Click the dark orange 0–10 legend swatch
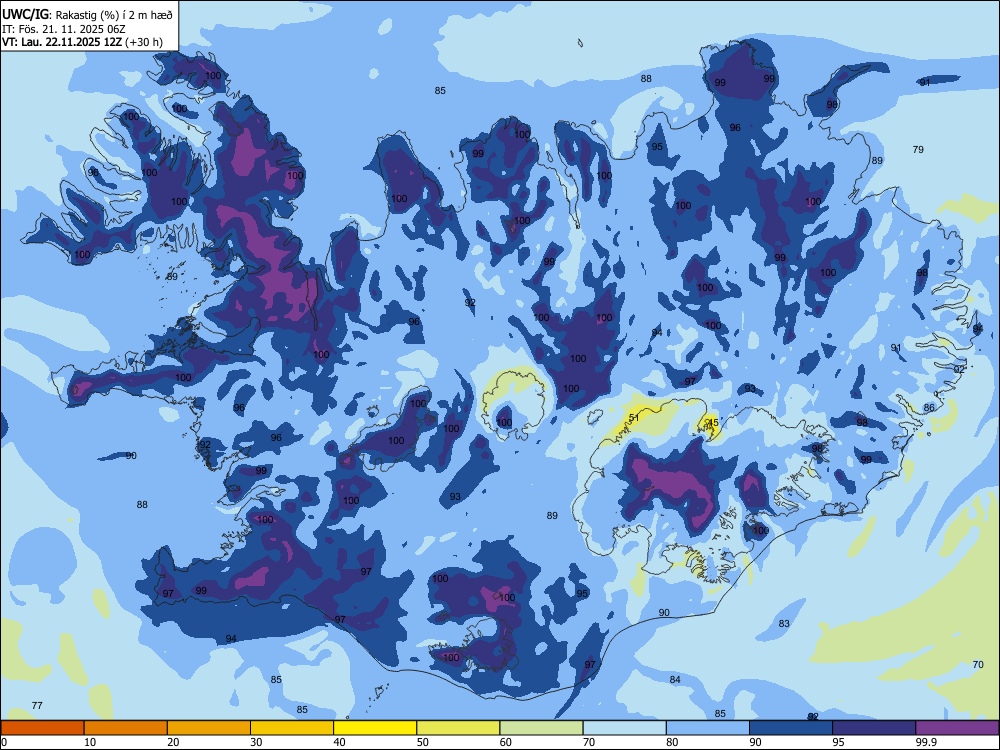This screenshot has width=1000, height=750. coord(42,728)
